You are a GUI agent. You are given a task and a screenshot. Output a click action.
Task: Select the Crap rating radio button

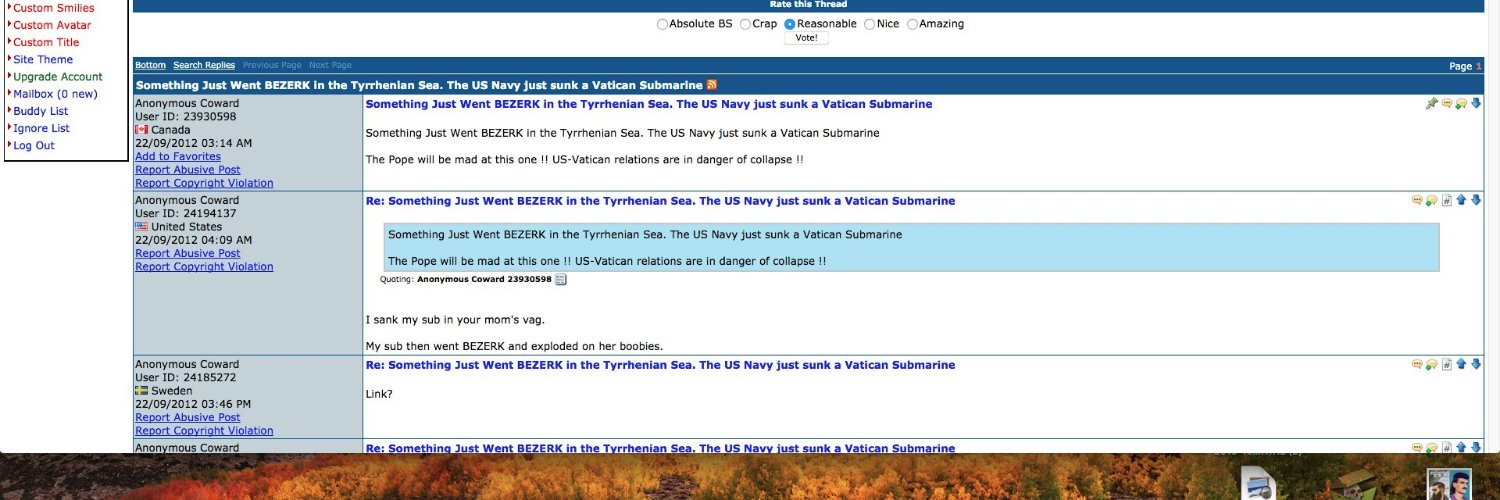[745, 24]
